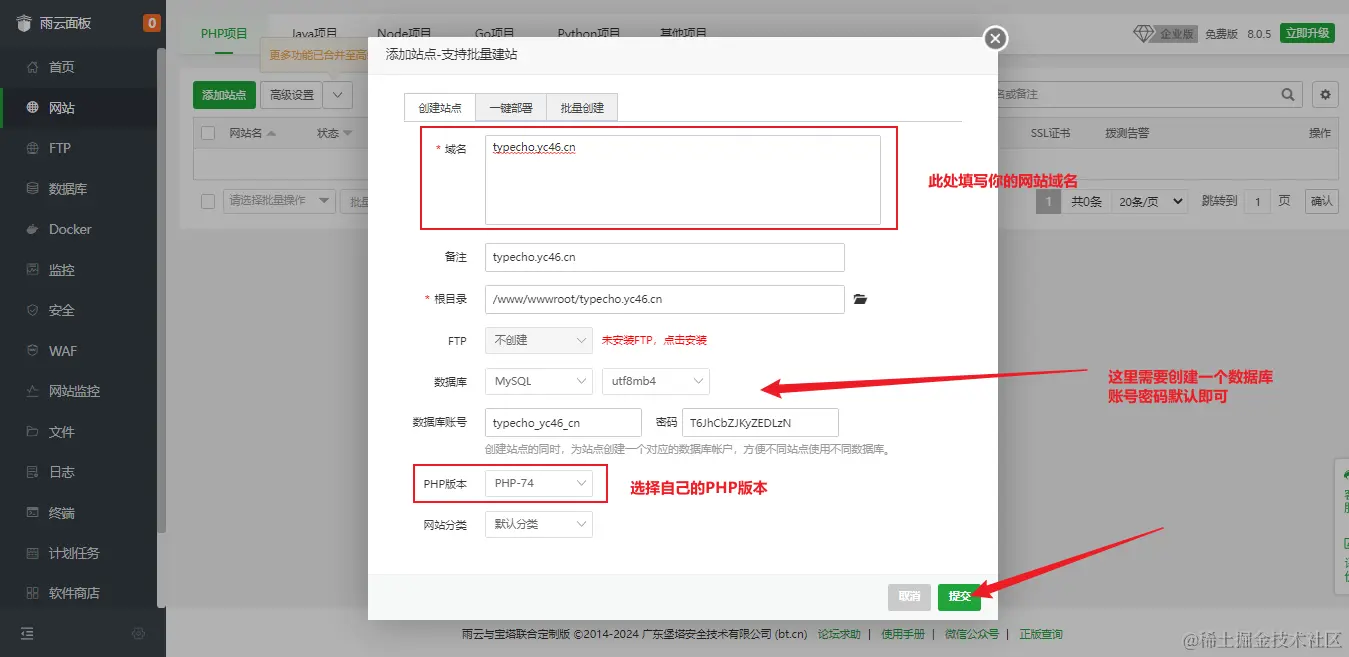Click the grey 取消 cancel button

[x=909, y=596]
